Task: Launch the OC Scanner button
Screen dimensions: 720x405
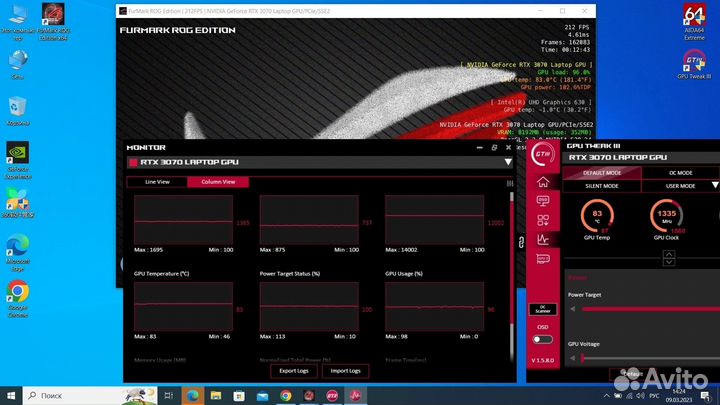Action: tap(542, 309)
